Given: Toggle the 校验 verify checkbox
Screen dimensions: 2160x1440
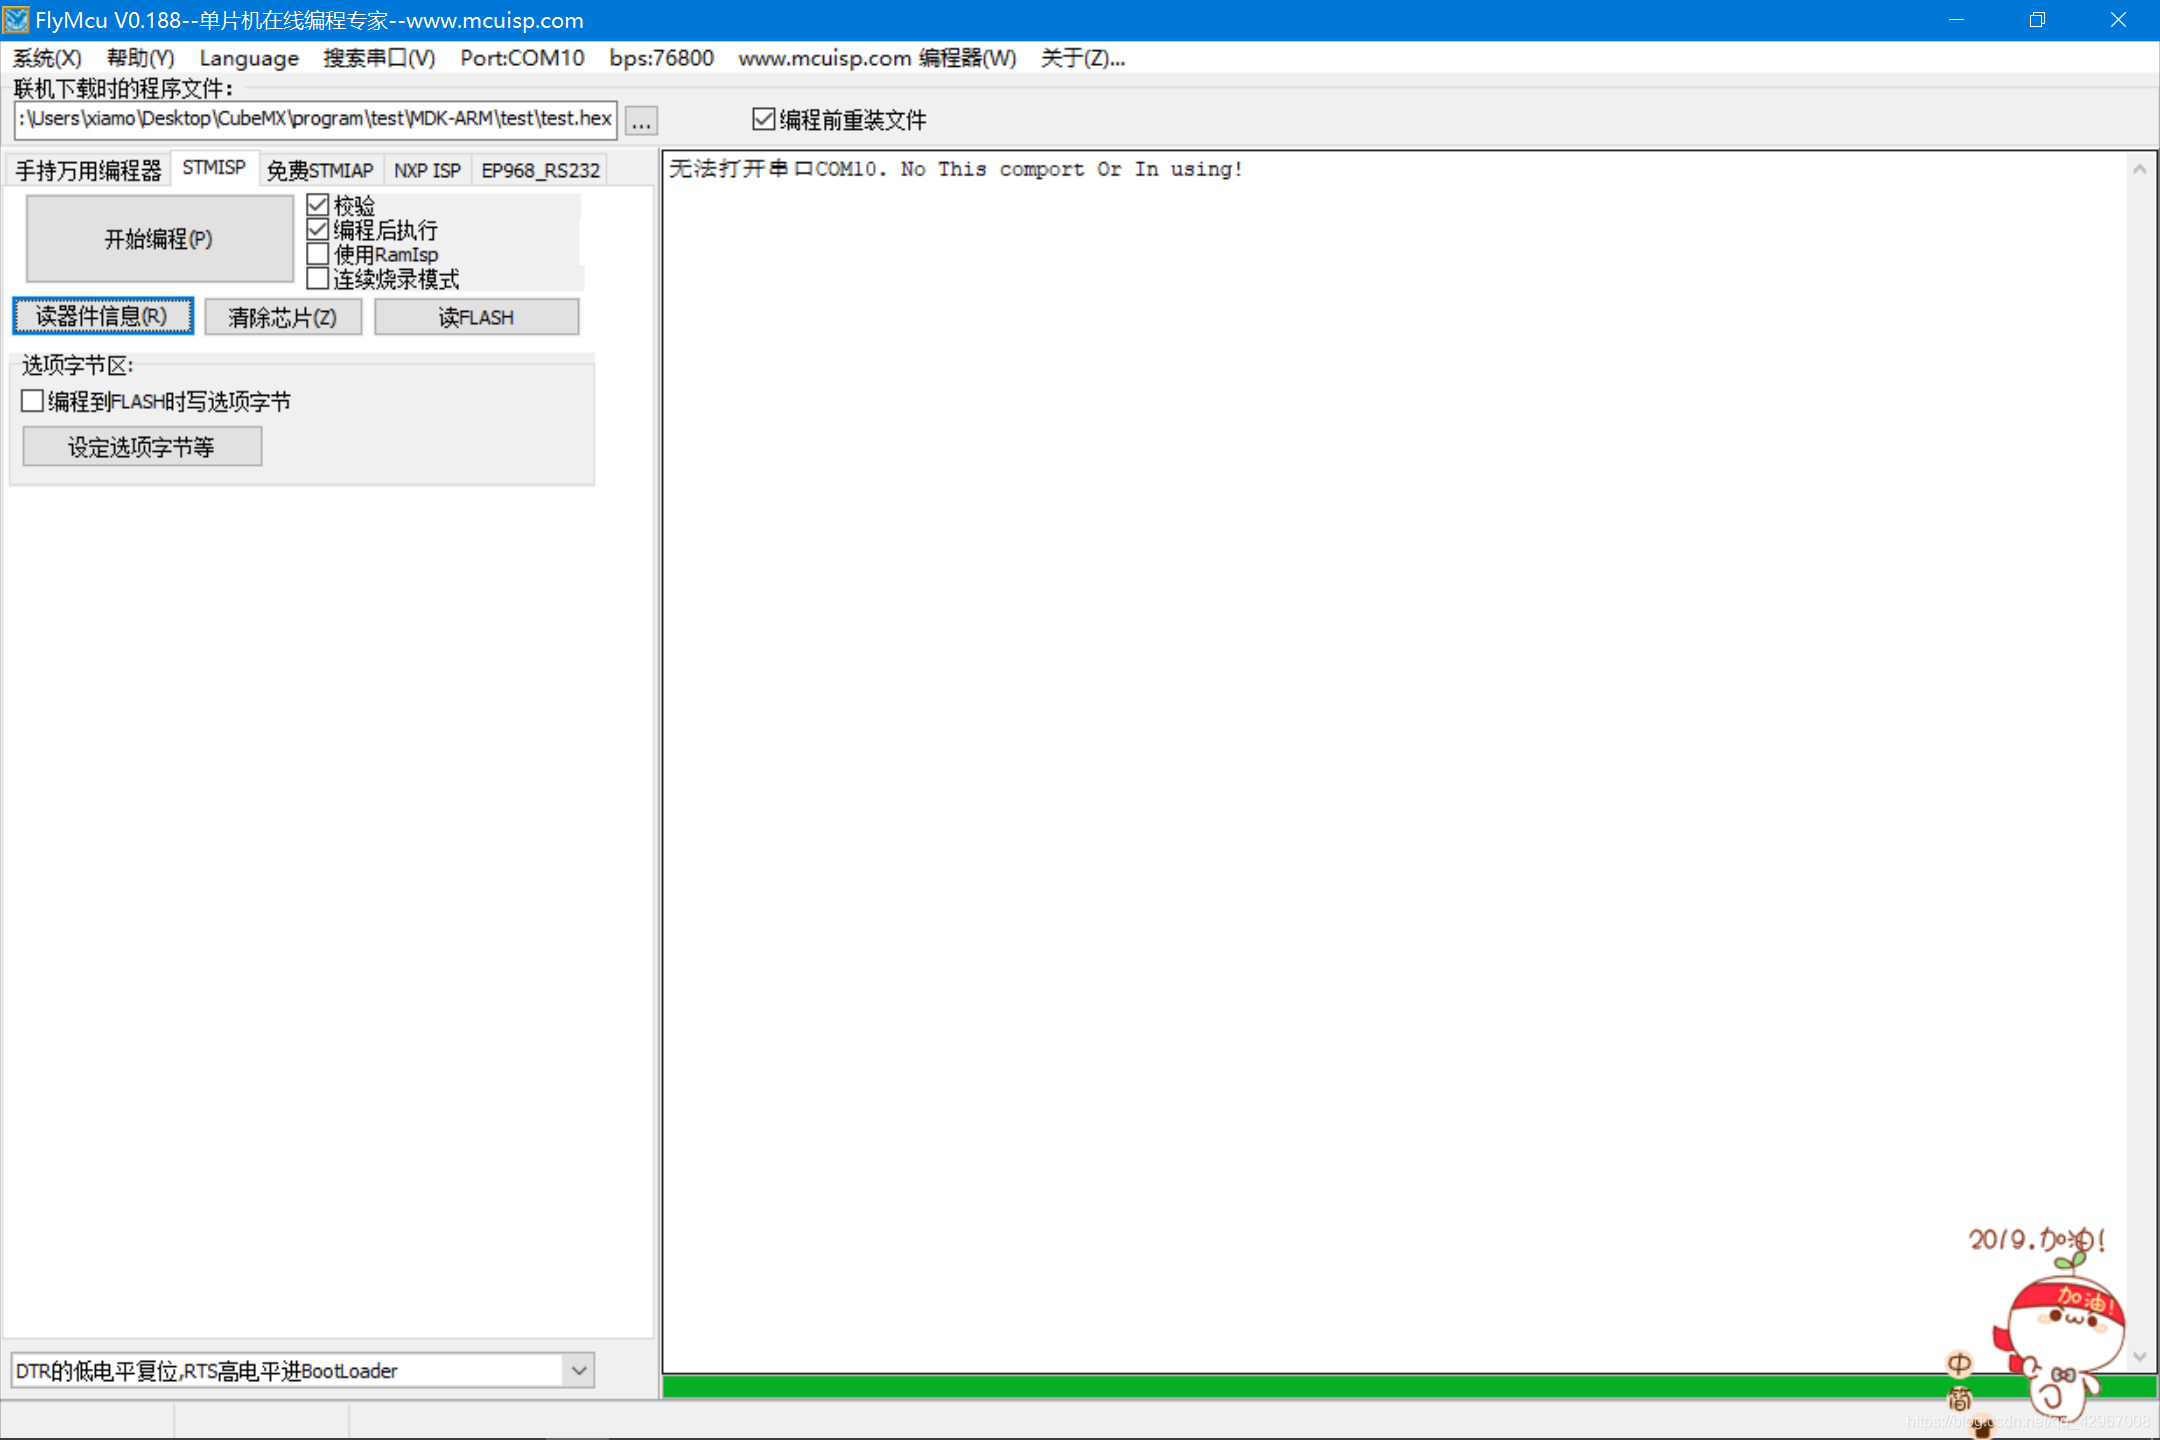Looking at the screenshot, I should pyautogui.click(x=318, y=205).
